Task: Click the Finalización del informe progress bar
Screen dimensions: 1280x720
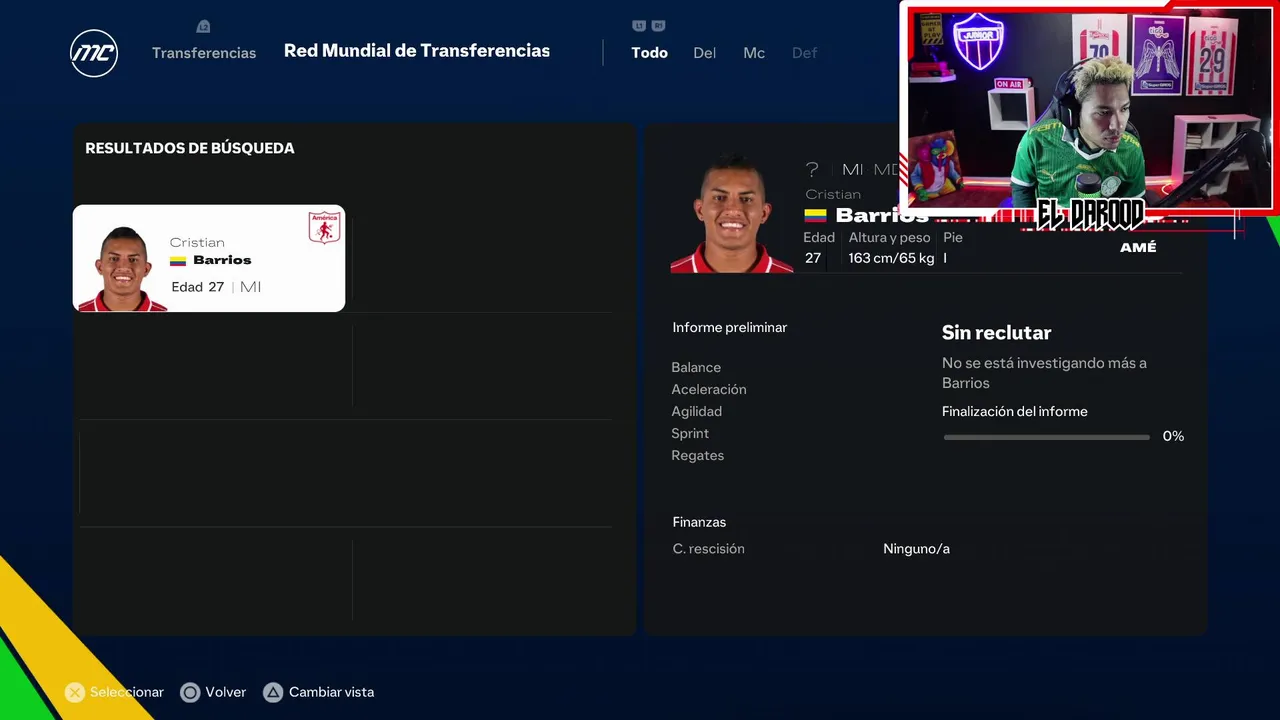Action: tap(1047, 437)
